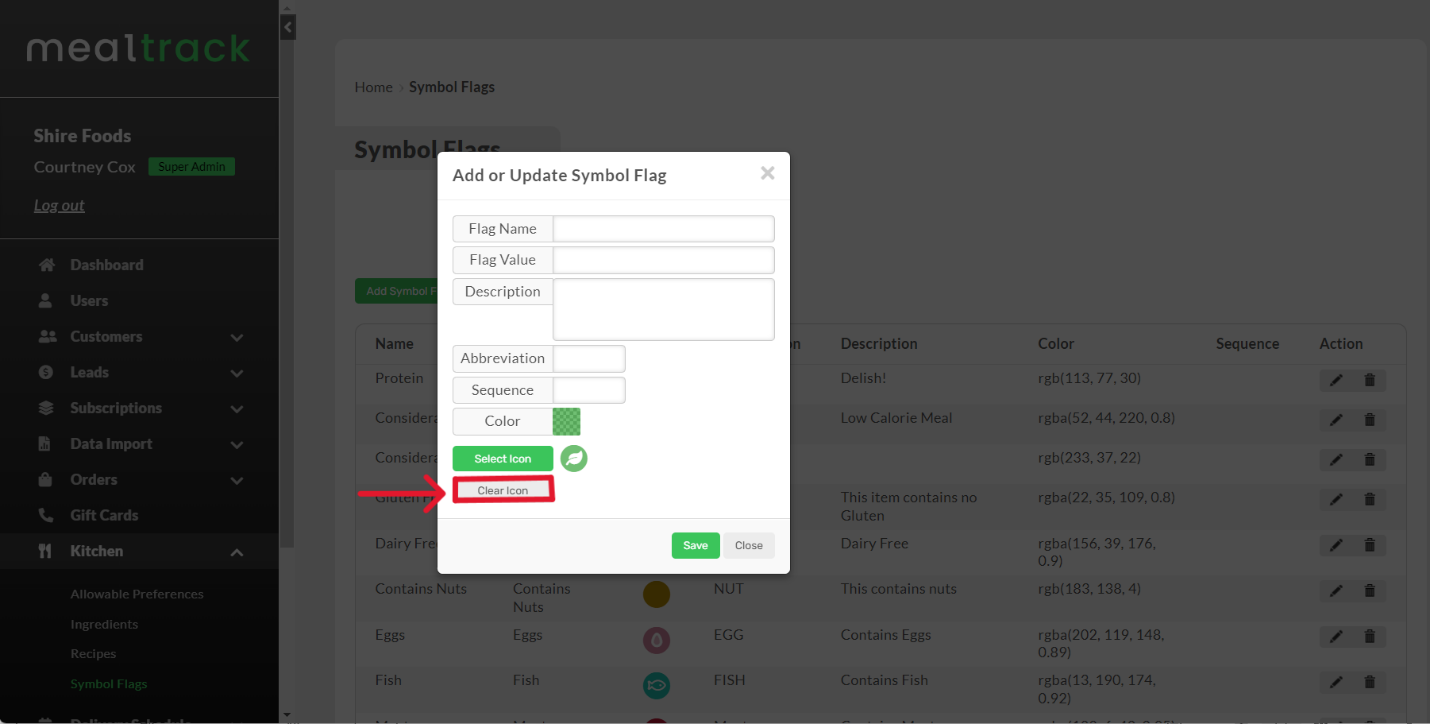Go to Home in the breadcrumb
This screenshot has height=724, width=1430.
click(373, 87)
